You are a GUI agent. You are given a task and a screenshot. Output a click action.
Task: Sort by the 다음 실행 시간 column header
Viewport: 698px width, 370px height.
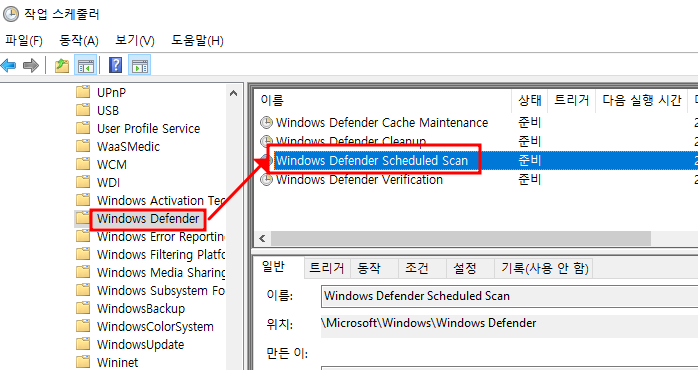pyautogui.click(x=641, y=101)
